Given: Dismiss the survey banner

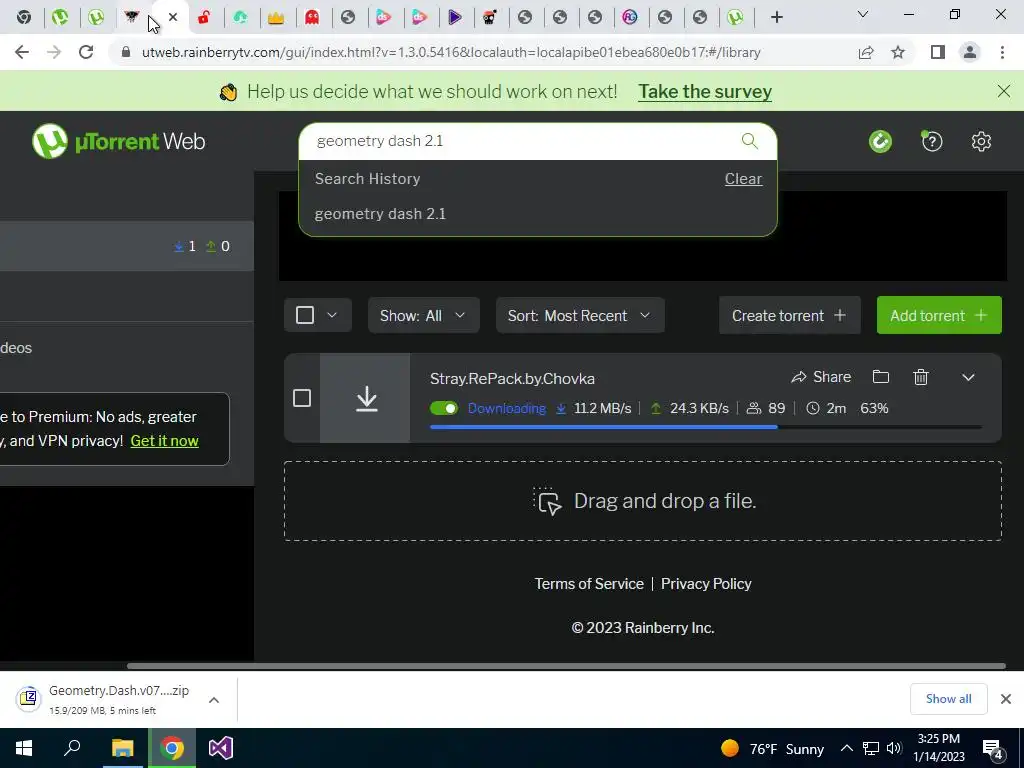Looking at the screenshot, I should point(1004,91).
